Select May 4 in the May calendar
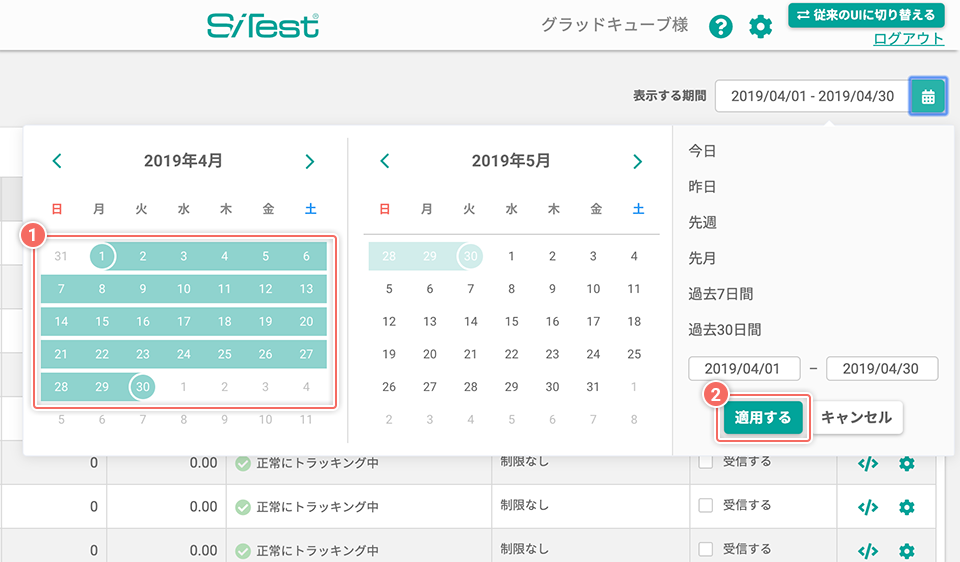This screenshot has height=562, width=960. click(x=634, y=256)
